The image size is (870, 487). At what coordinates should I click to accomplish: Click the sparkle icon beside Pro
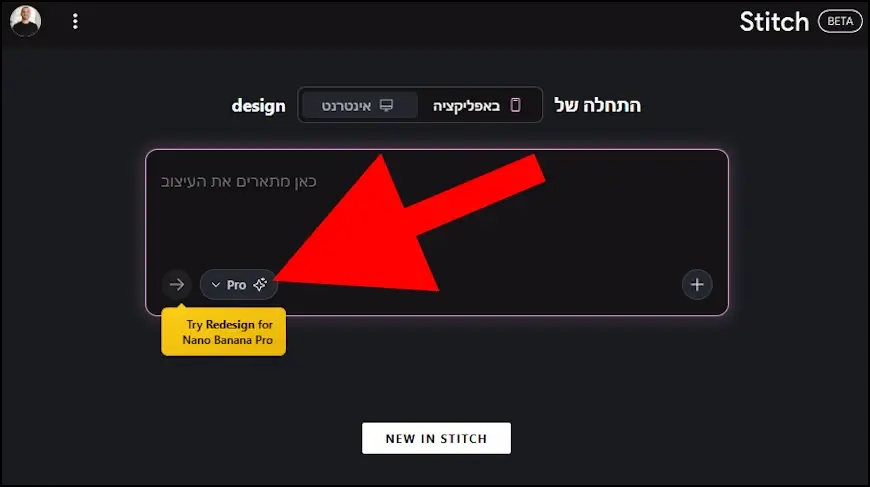[x=260, y=285]
